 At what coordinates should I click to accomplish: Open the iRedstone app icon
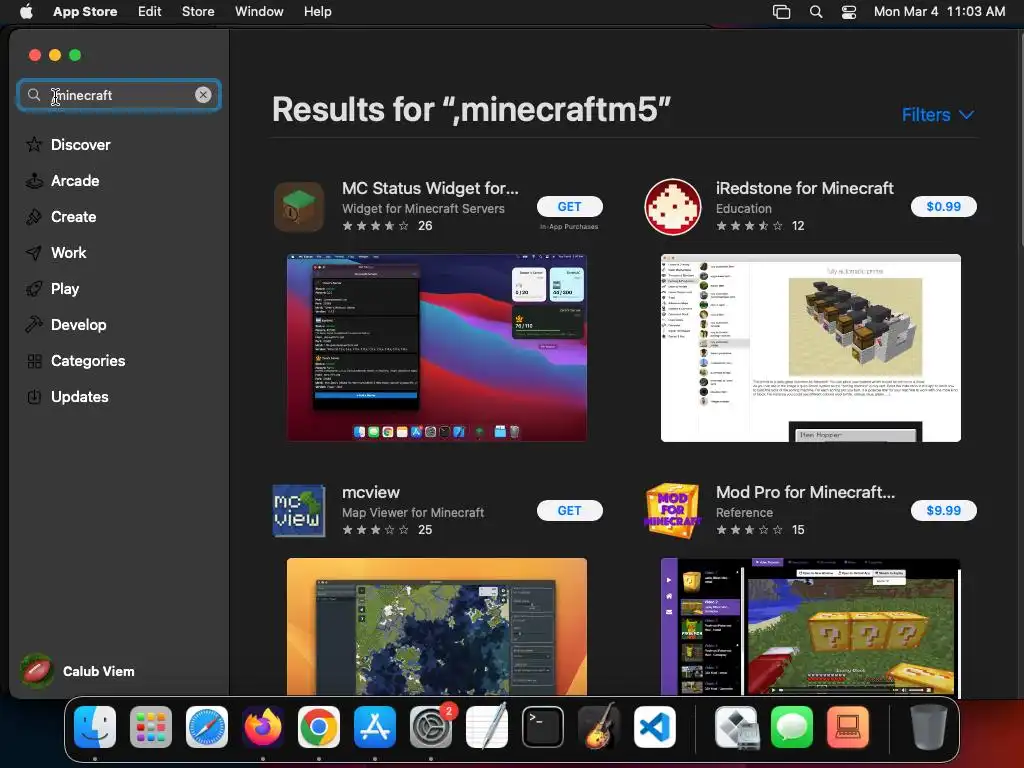673,207
